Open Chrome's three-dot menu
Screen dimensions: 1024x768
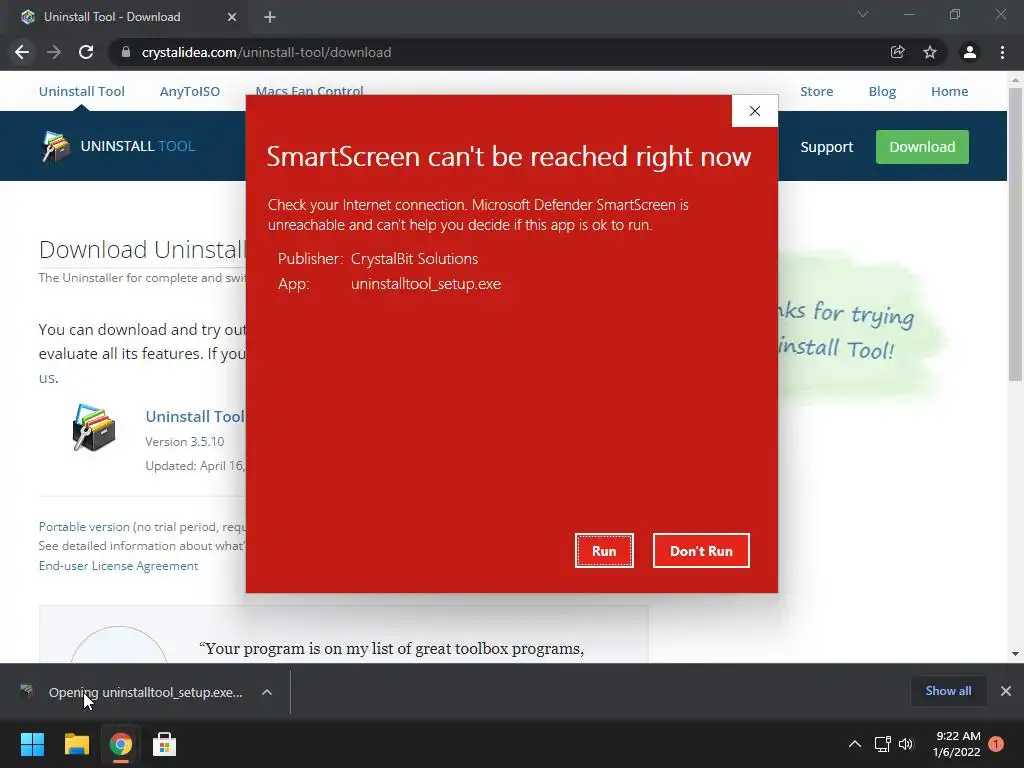click(x=1002, y=52)
